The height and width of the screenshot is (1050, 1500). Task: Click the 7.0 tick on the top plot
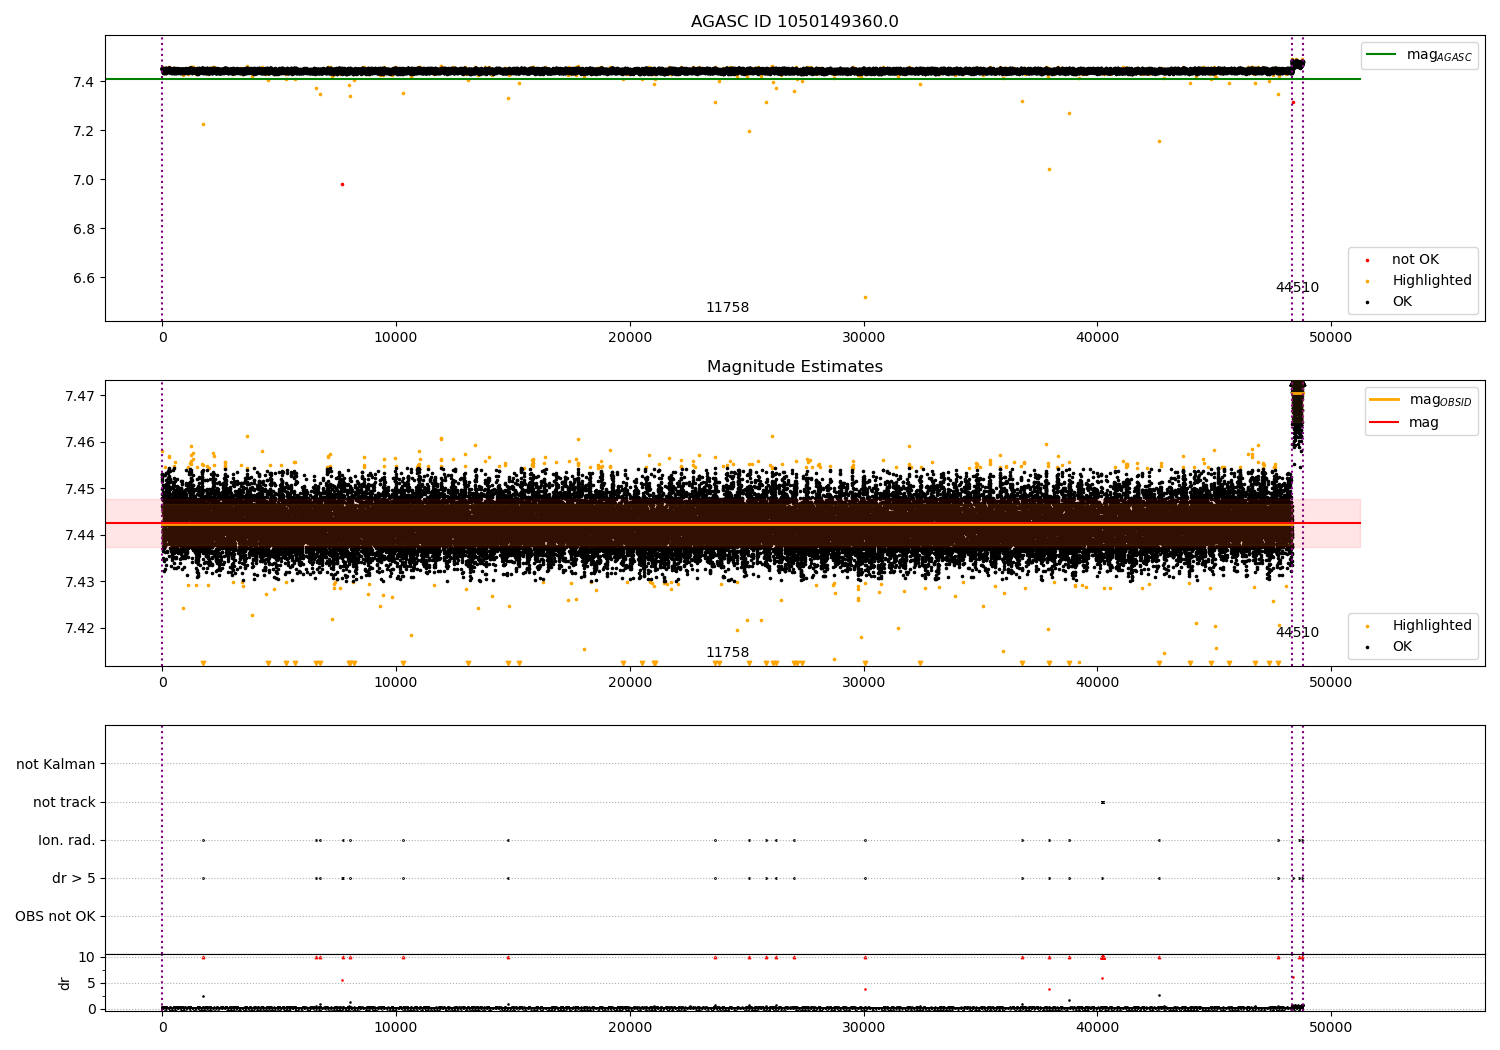(85, 180)
